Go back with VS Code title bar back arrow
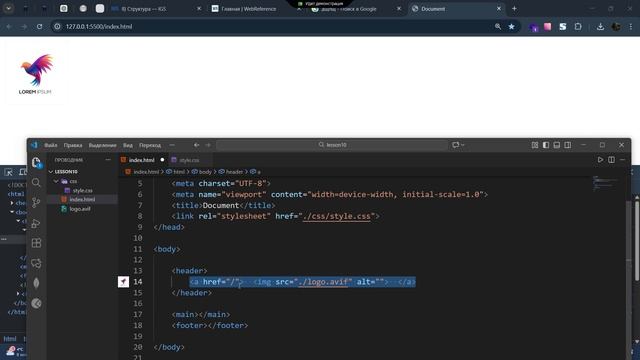 tap(197, 145)
